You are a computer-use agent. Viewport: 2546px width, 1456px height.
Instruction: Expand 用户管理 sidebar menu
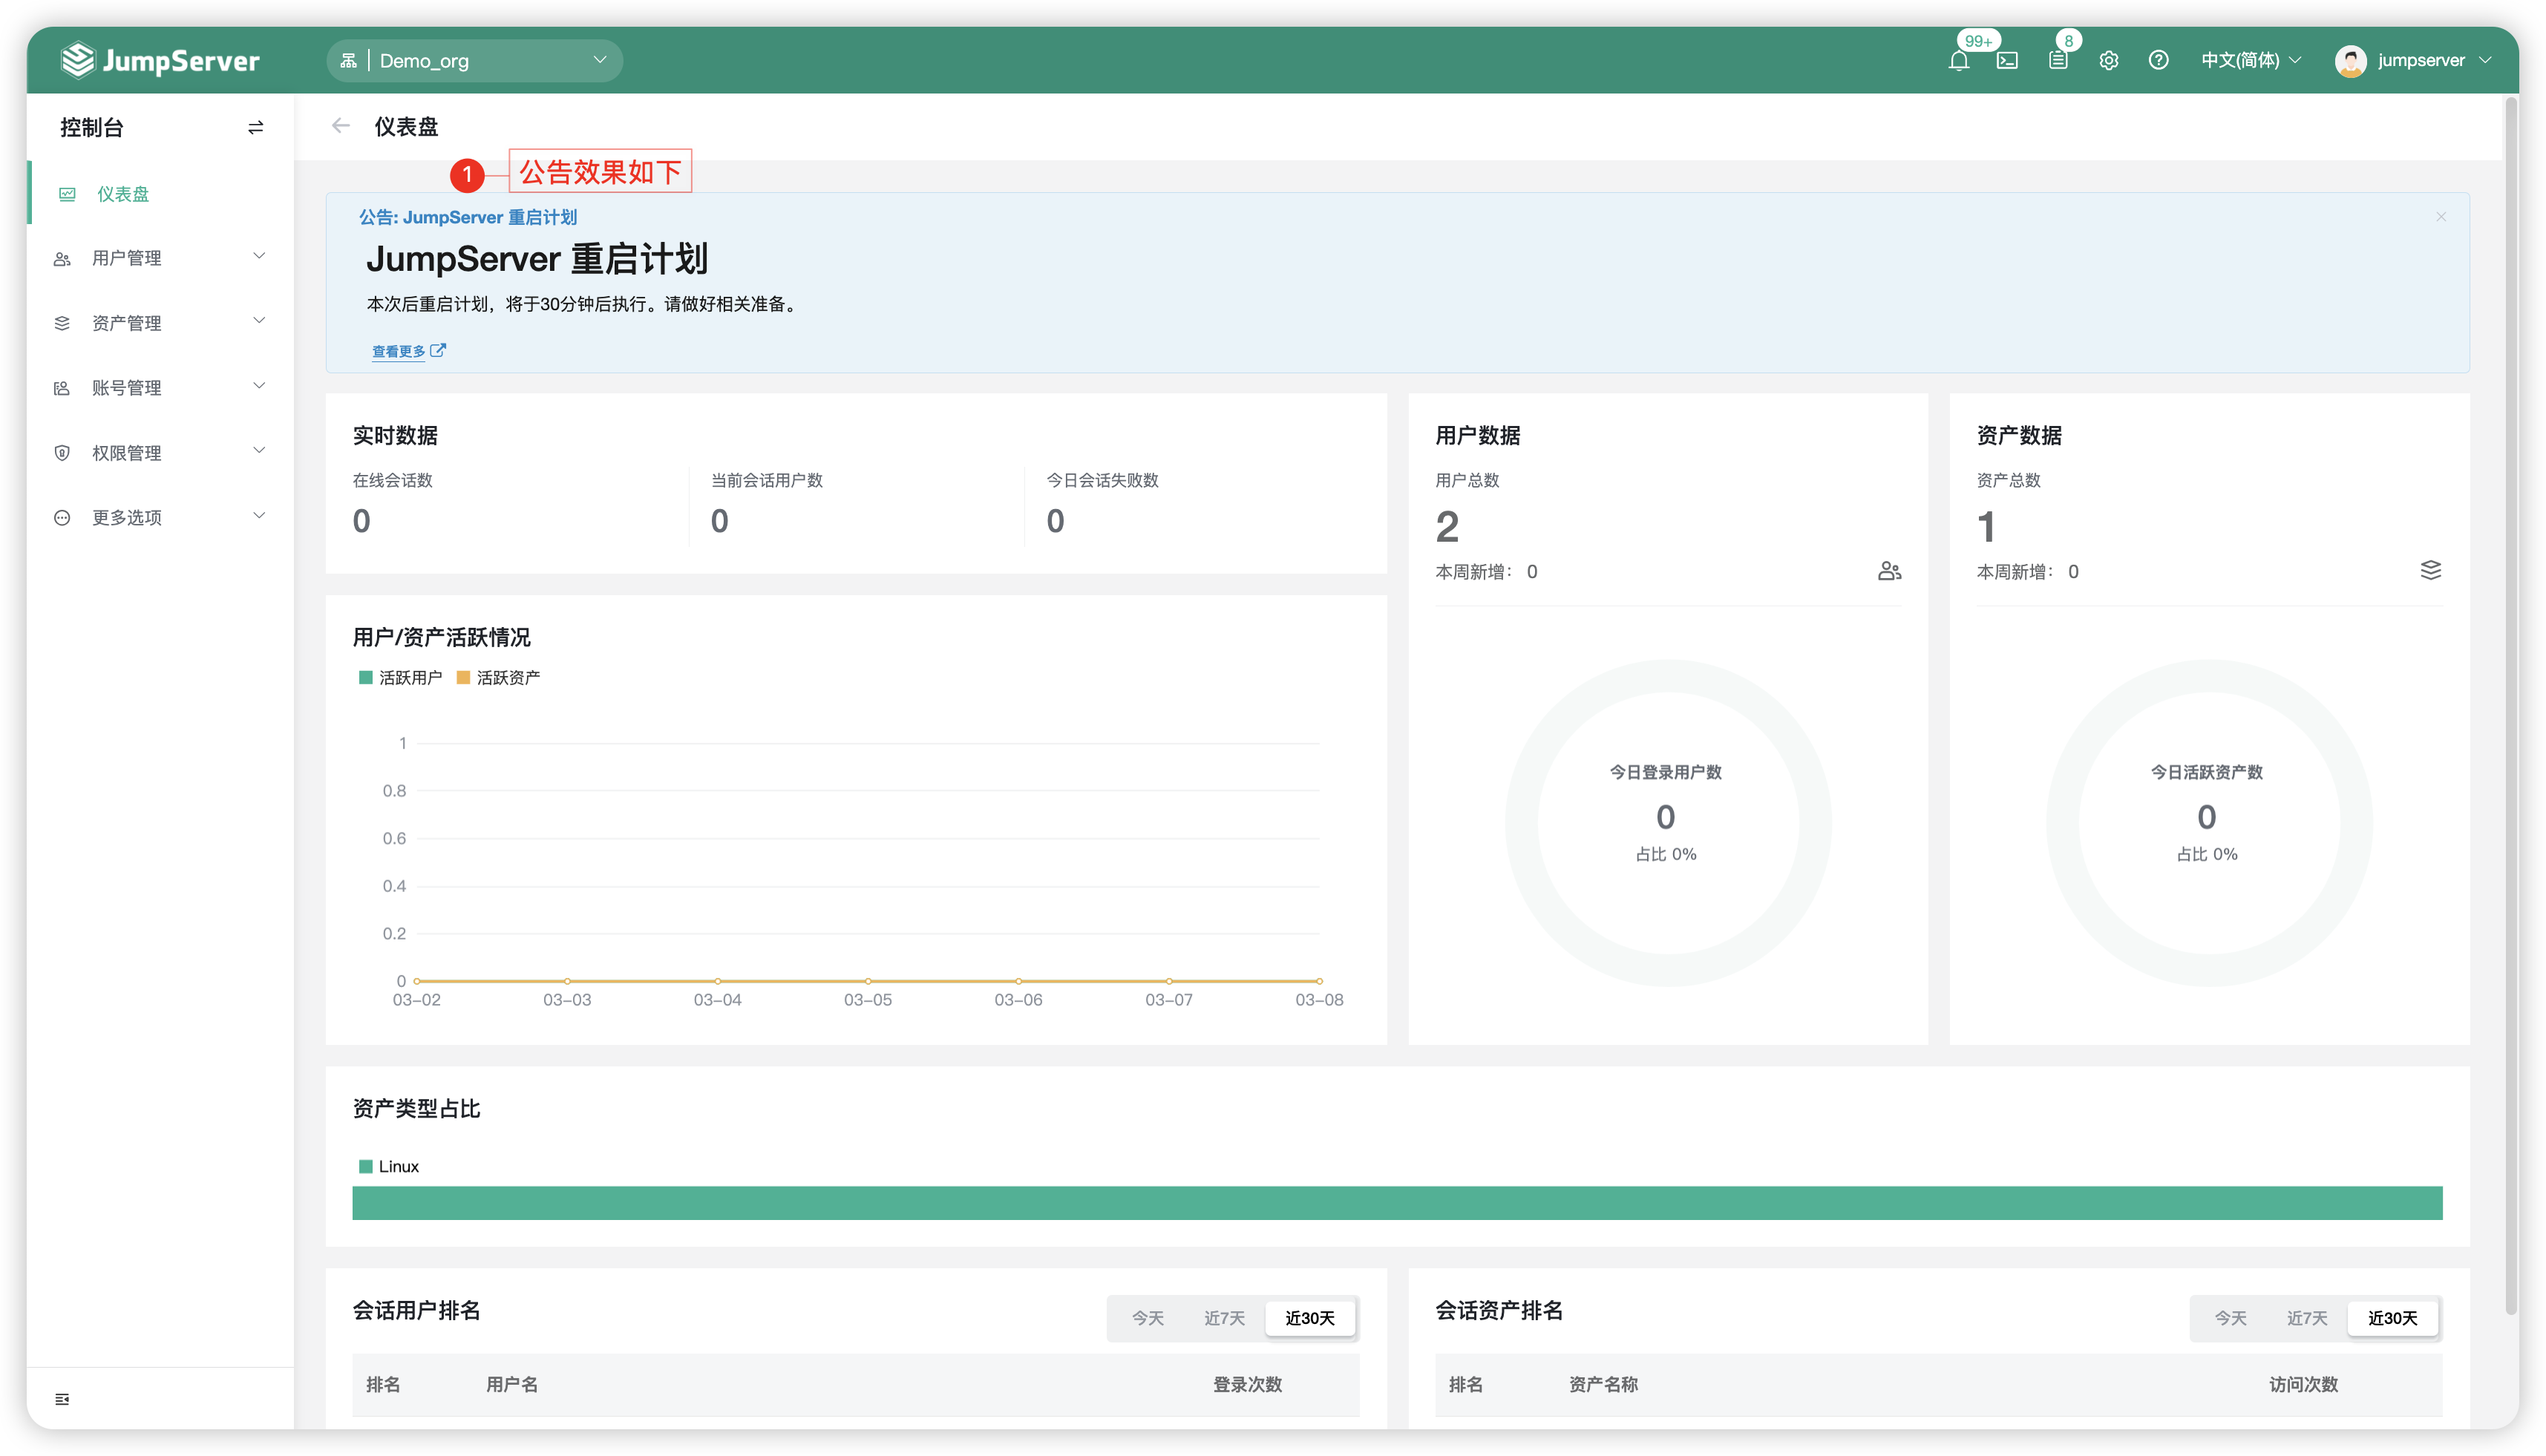coord(160,258)
